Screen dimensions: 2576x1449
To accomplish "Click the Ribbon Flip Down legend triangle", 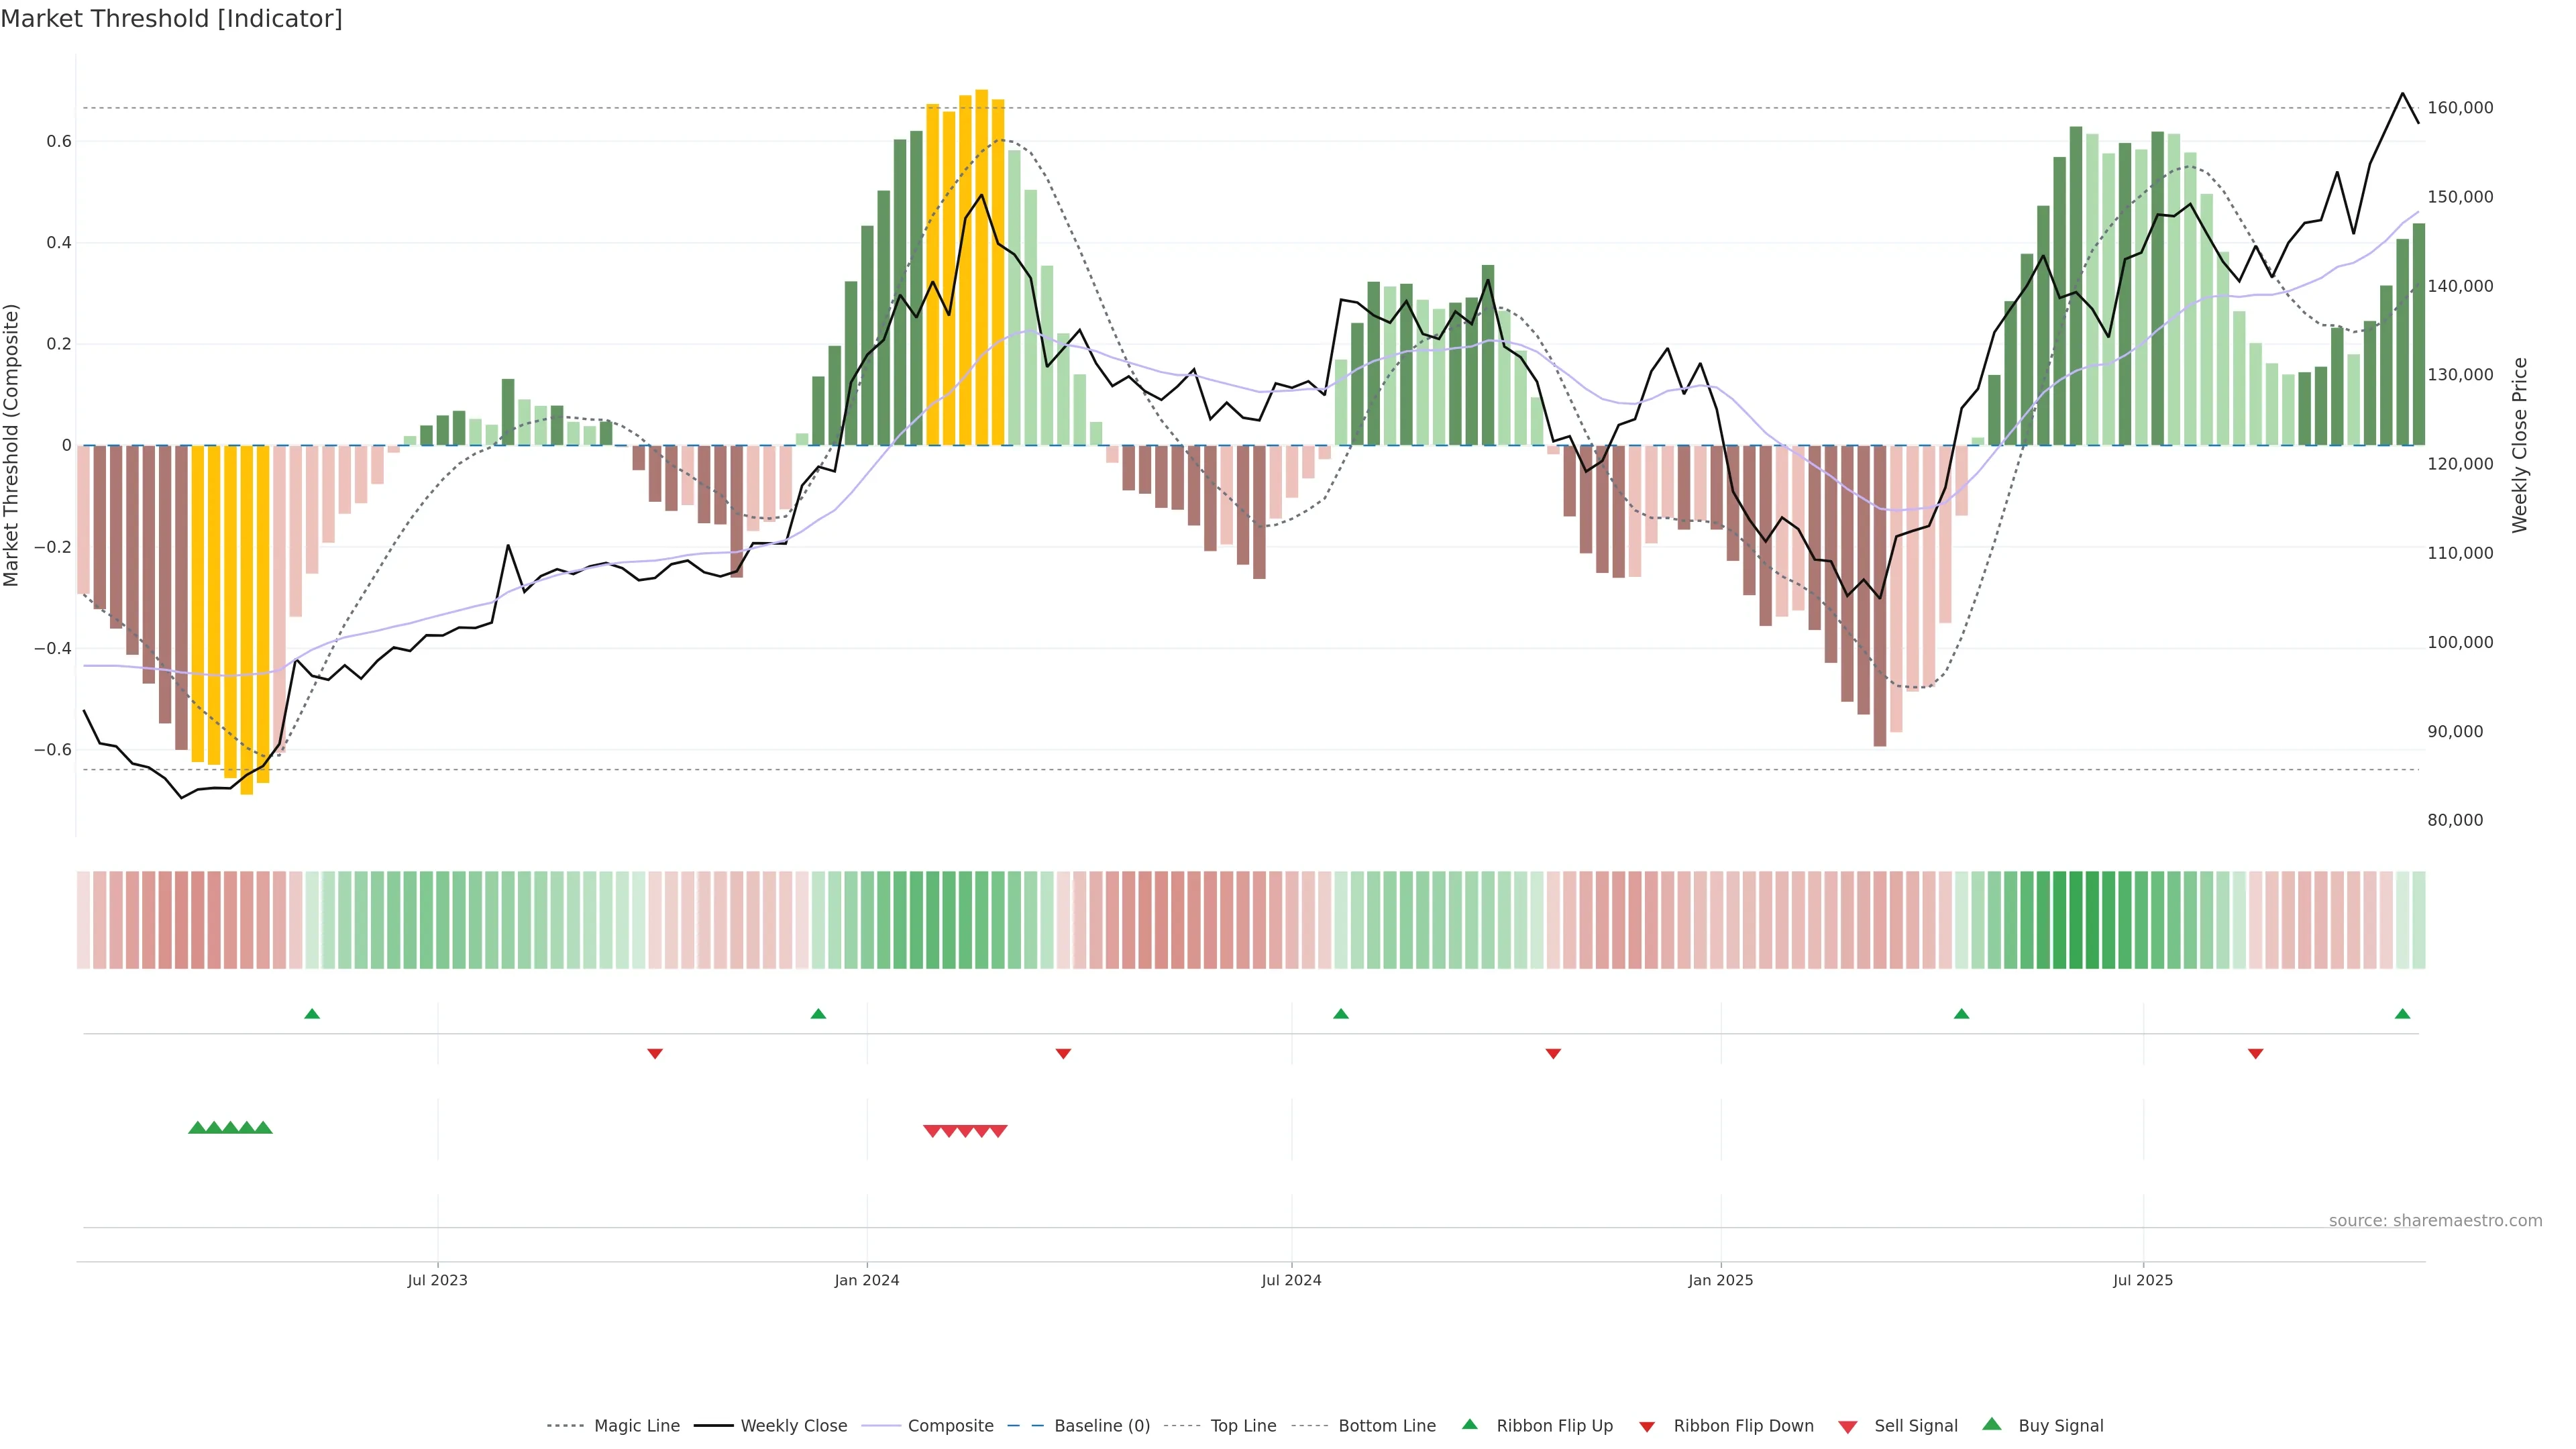I will click(x=1647, y=1426).
